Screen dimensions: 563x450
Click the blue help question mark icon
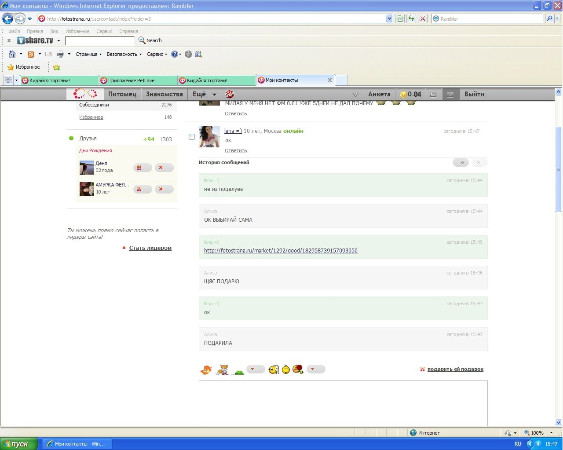[x=175, y=54]
